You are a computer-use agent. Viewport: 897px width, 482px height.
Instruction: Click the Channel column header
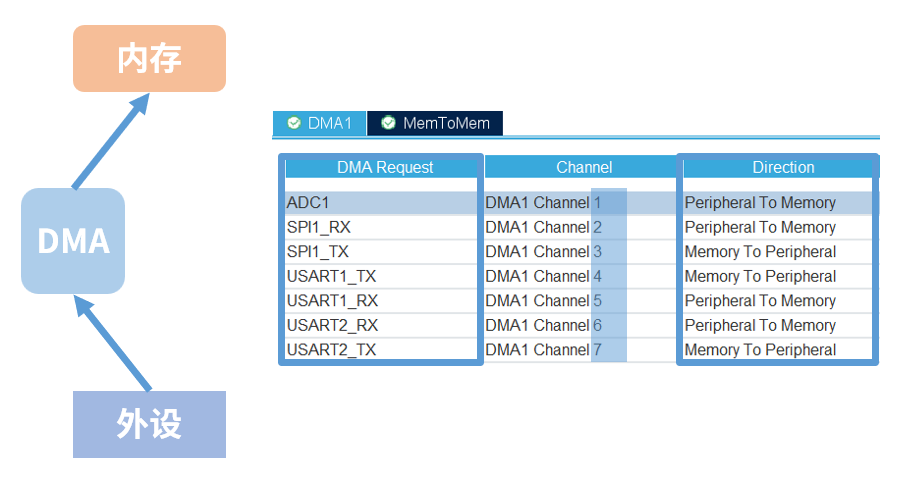(x=584, y=167)
